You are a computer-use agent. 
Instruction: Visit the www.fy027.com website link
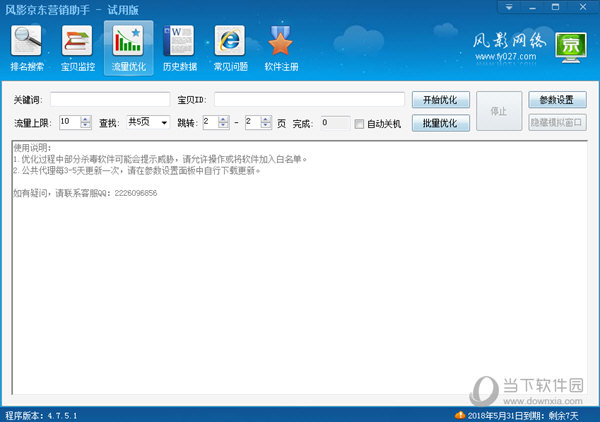coord(505,57)
